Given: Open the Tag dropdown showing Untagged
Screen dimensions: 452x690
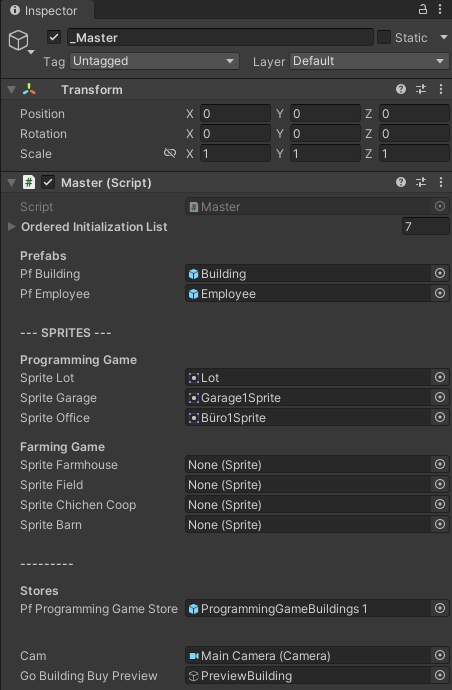Looking at the screenshot, I should coord(154,61).
